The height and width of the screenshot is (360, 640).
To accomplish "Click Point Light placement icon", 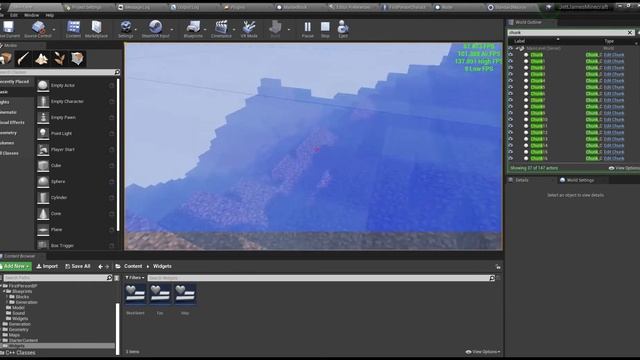I will coord(43,133).
